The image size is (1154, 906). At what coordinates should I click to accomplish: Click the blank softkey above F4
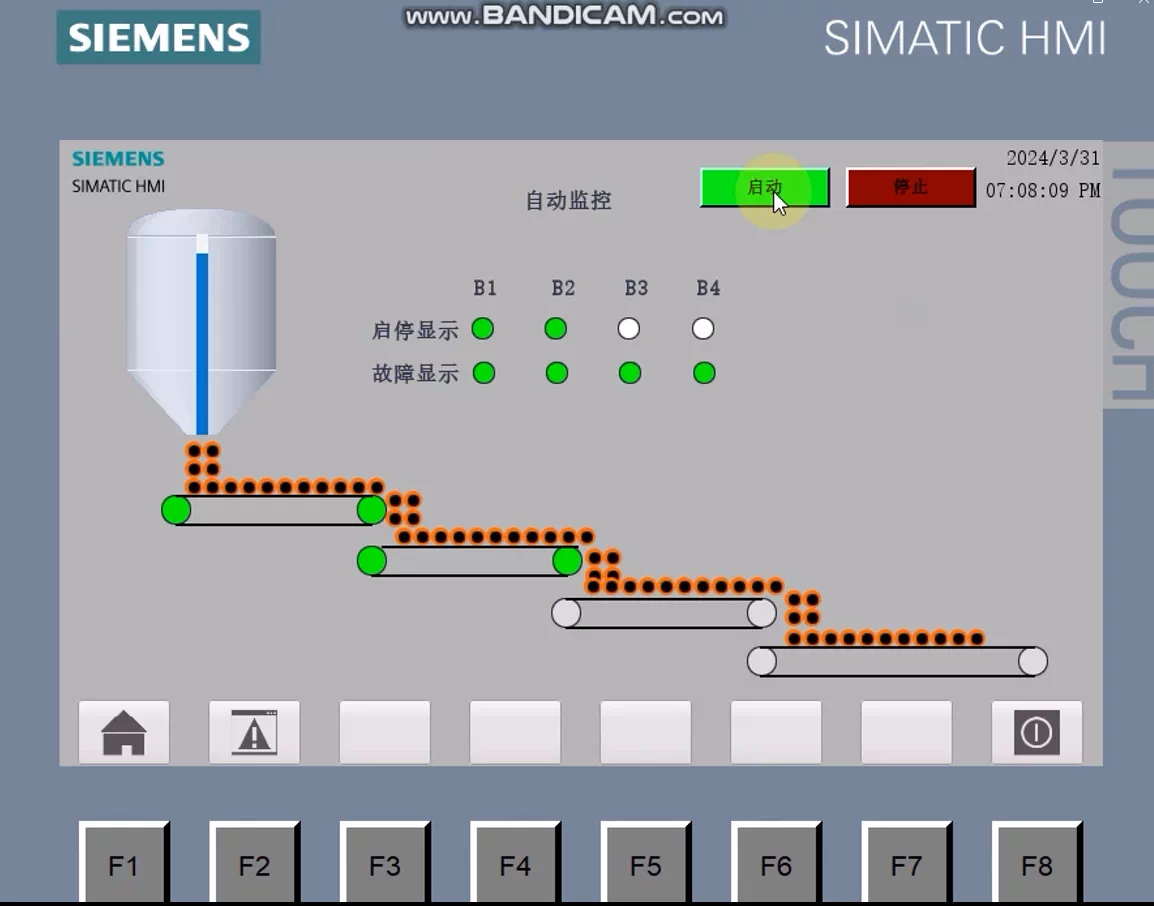click(515, 732)
